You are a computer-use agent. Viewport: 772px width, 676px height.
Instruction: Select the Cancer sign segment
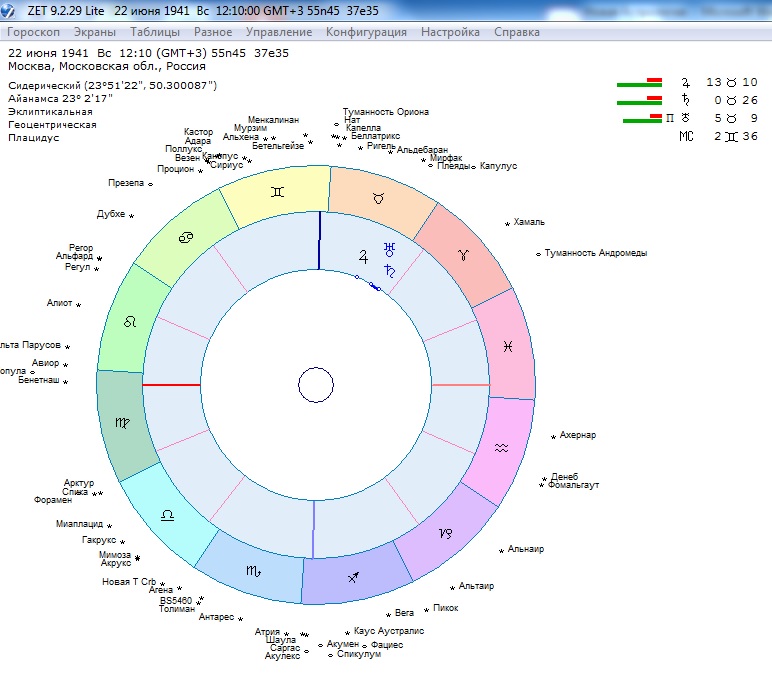point(184,236)
